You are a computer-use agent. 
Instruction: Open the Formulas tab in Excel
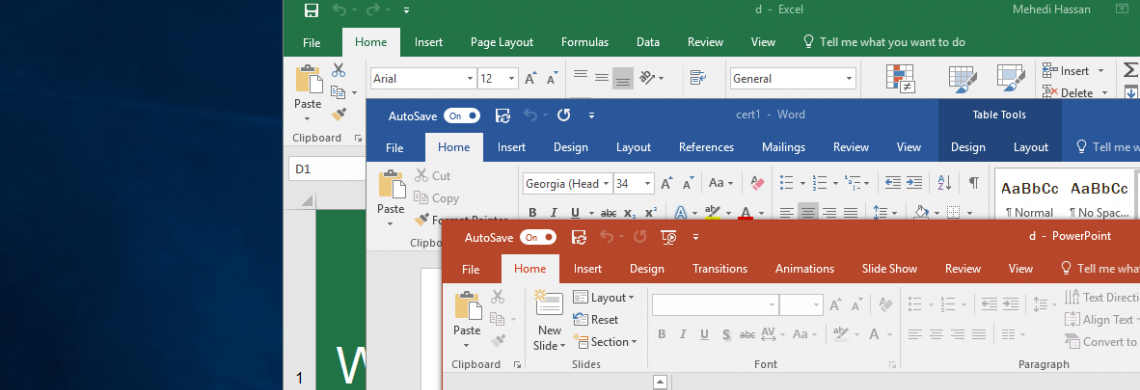585,42
